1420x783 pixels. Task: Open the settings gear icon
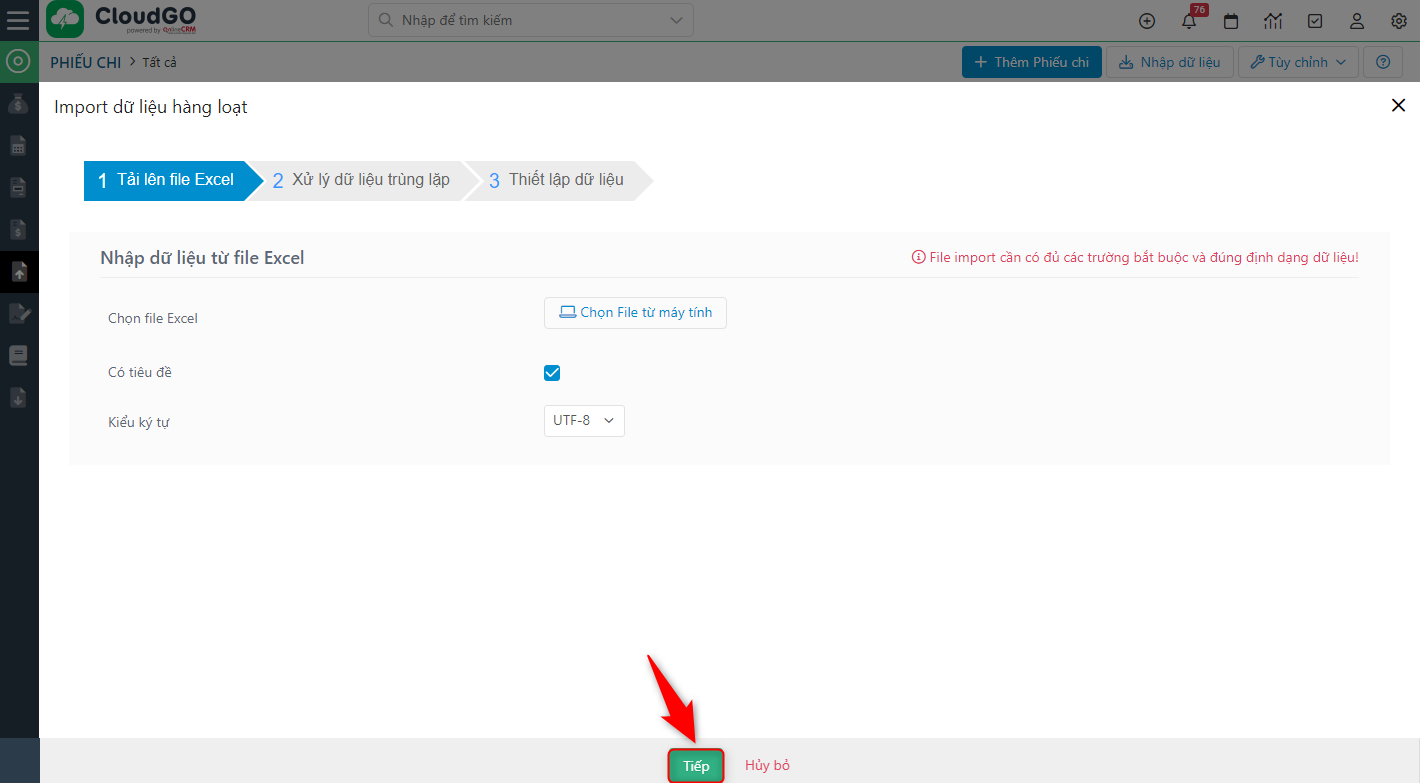[x=1398, y=20]
